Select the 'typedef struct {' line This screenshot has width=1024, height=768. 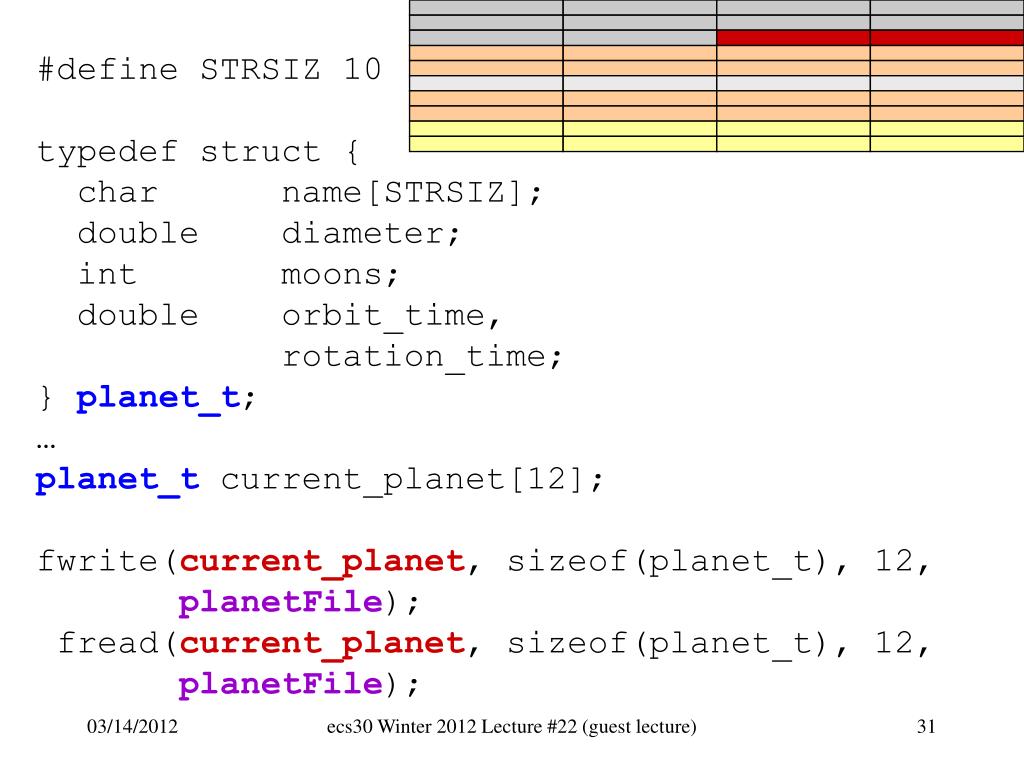point(199,152)
